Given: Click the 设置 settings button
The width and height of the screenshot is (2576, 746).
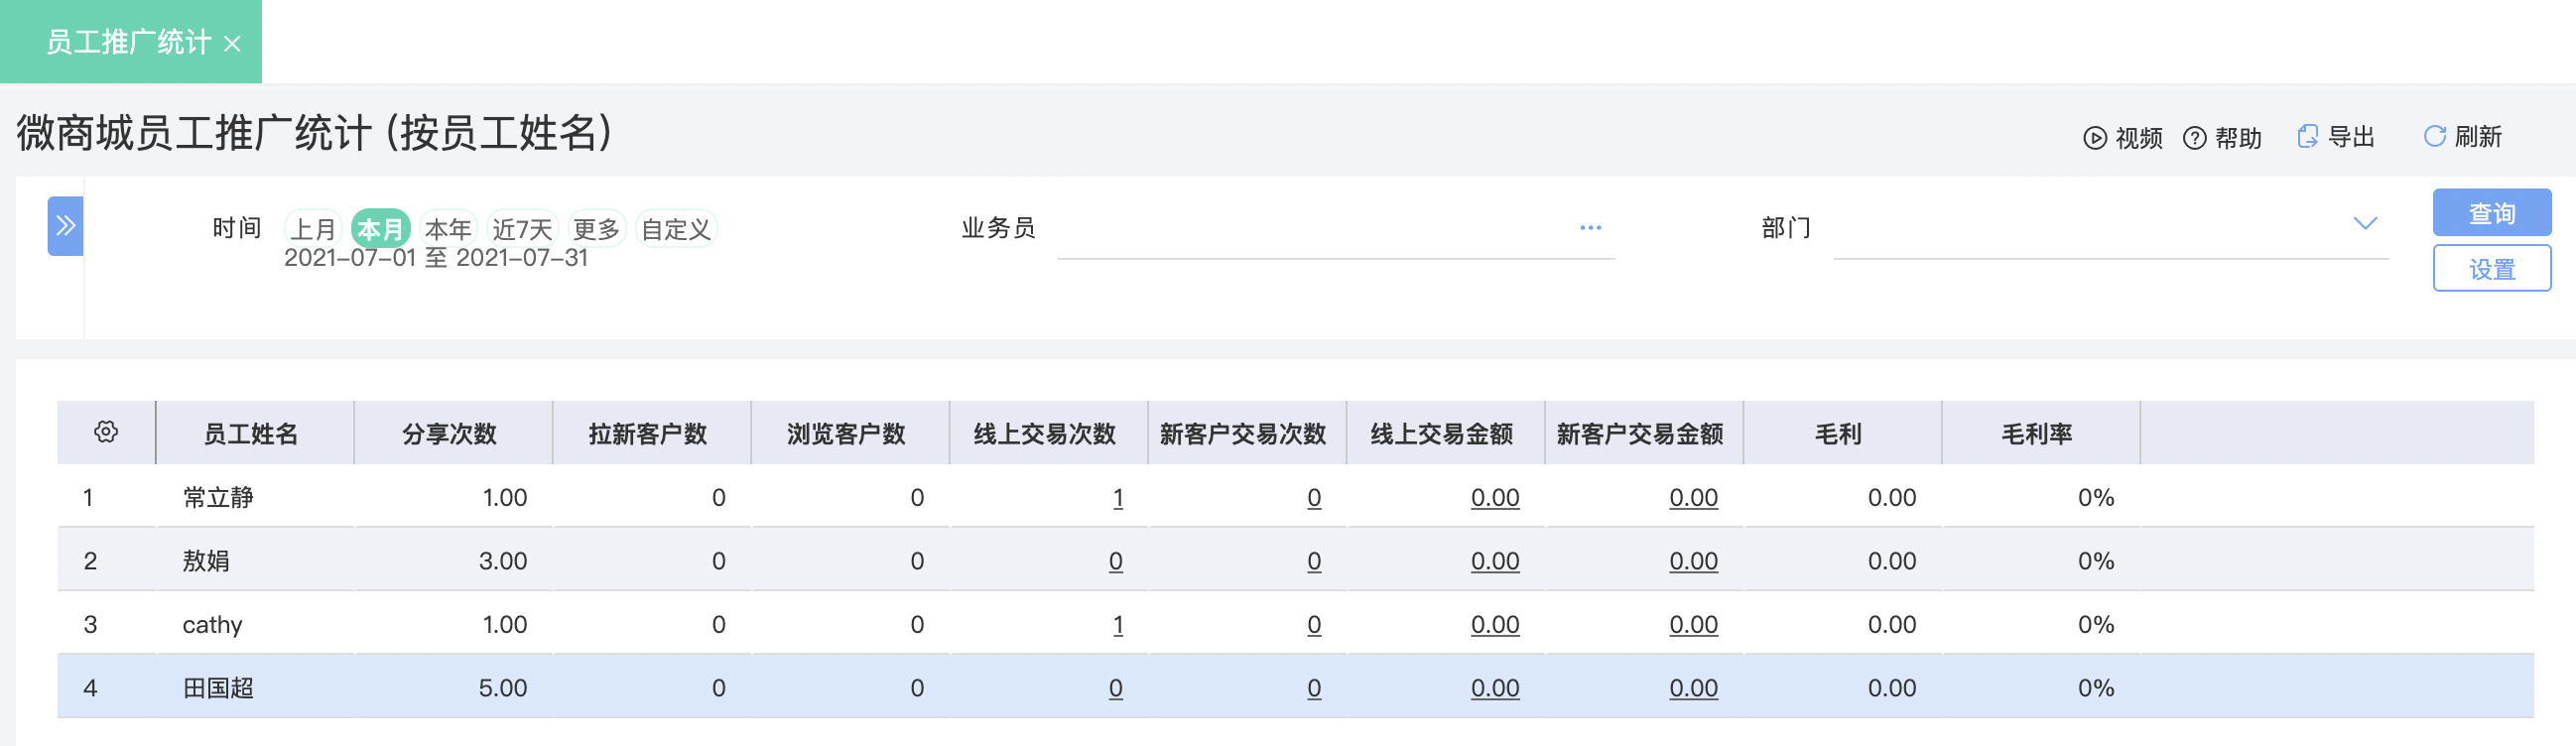Looking at the screenshot, I should [2491, 269].
